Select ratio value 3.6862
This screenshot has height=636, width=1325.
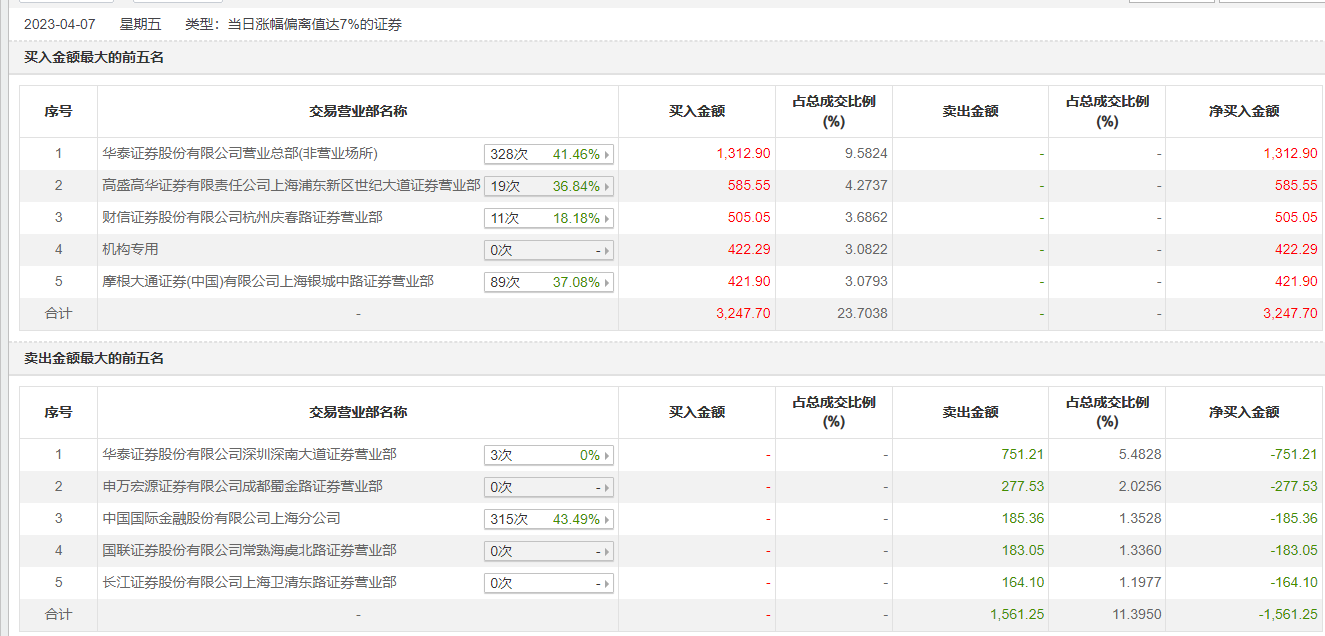[864, 218]
